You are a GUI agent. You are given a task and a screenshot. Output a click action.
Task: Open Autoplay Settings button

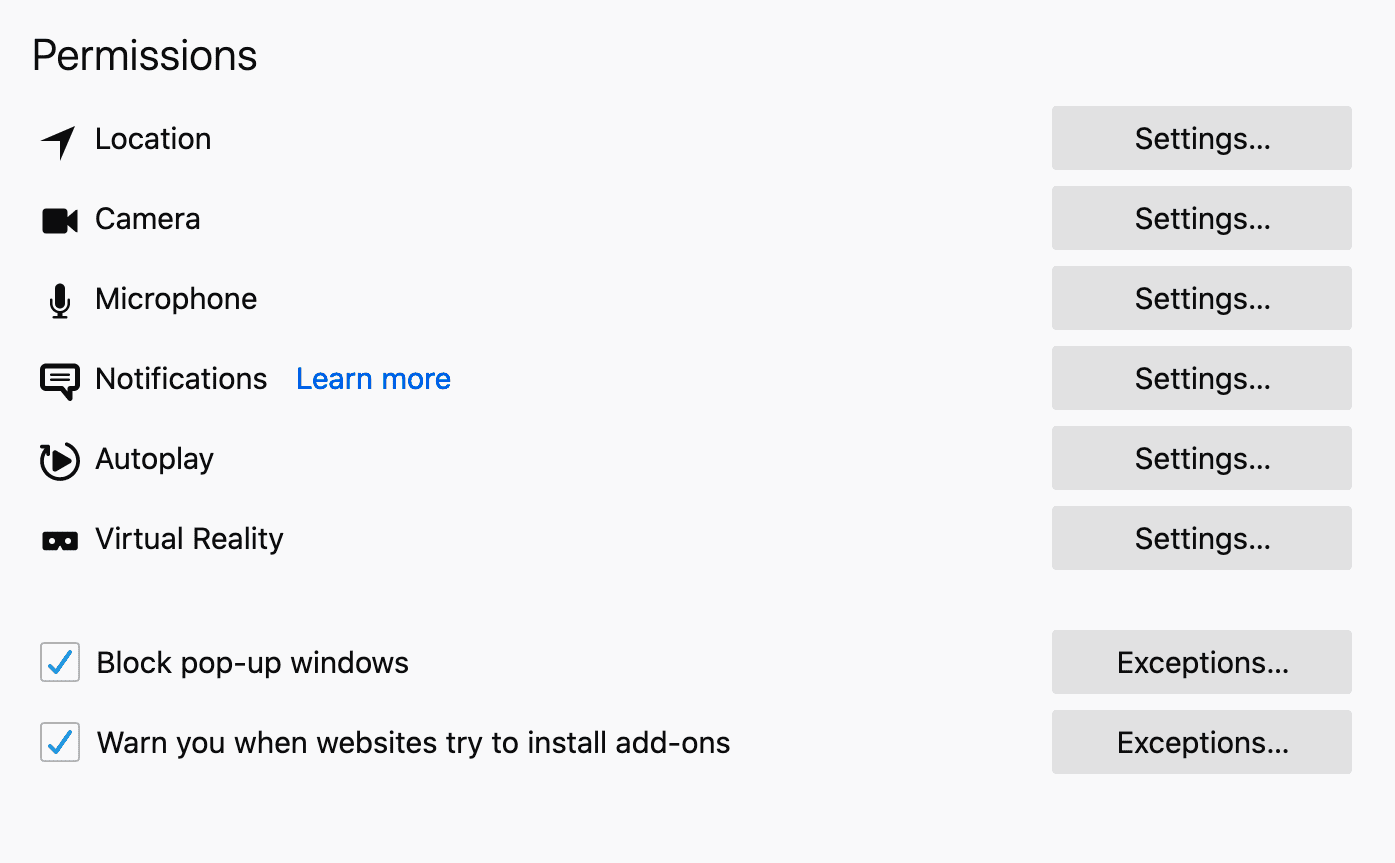coord(1202,458)
